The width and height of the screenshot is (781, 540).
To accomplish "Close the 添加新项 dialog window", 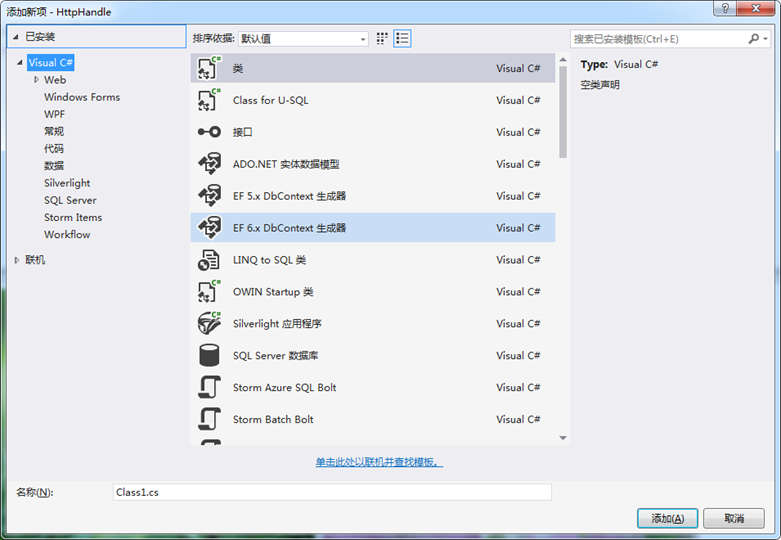I will tap(756, 8).
